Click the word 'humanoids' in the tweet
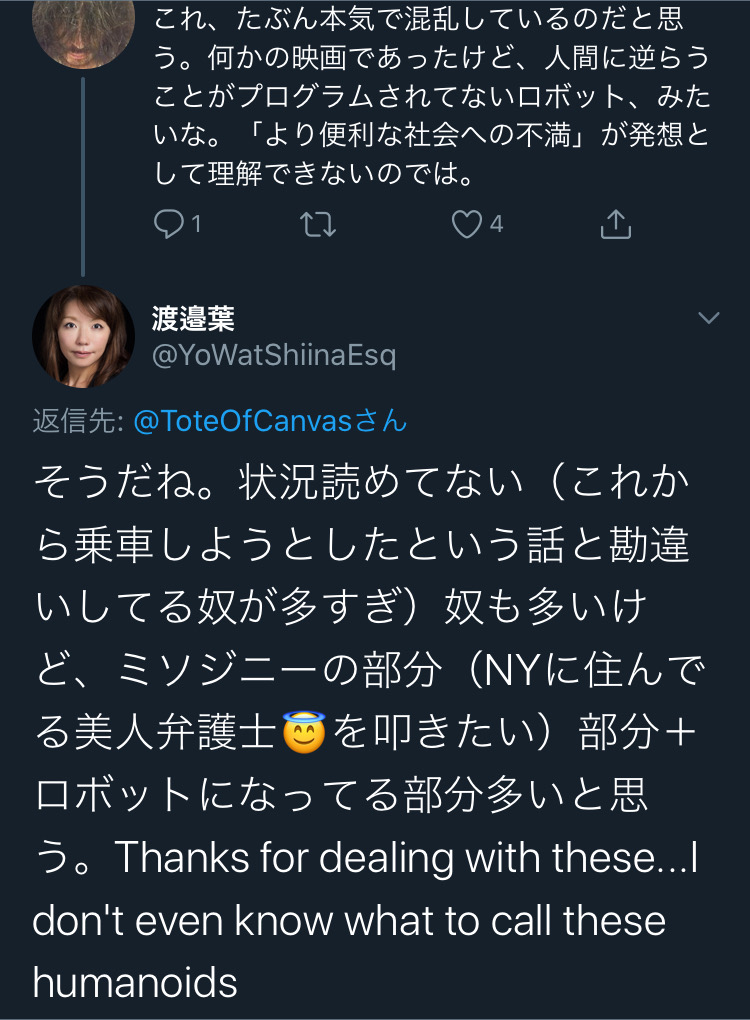Viewport: 750px width, 1020px height. click(135, 983)
